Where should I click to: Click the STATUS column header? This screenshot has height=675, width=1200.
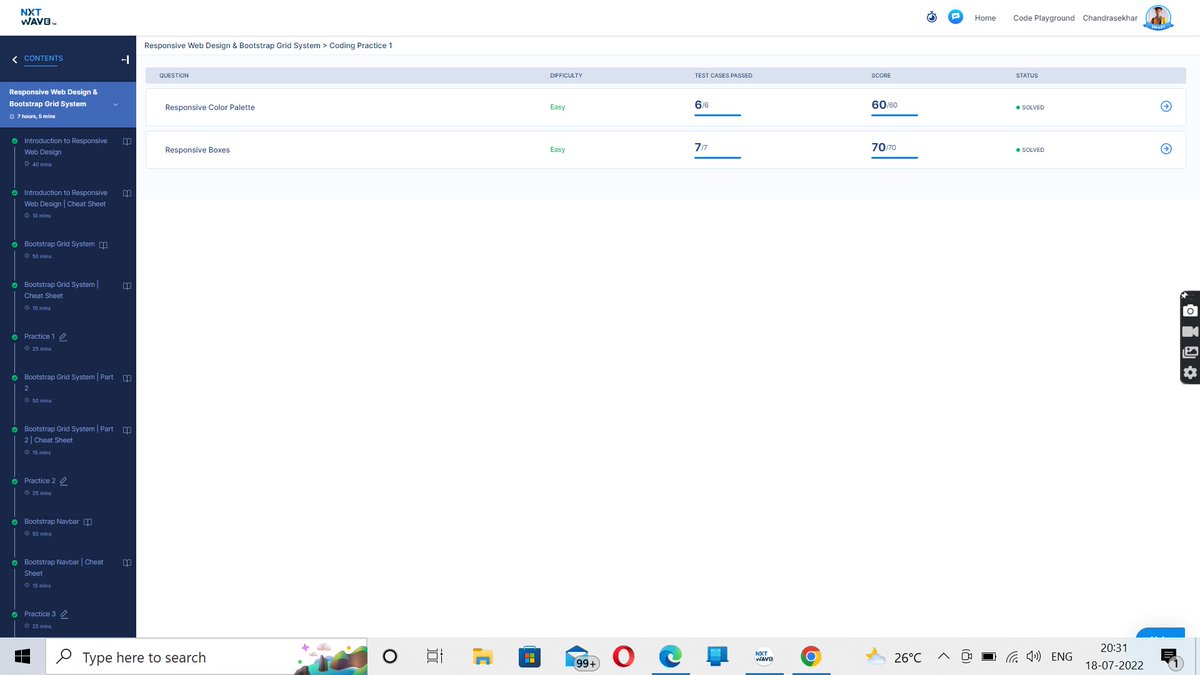(1027, 76)
